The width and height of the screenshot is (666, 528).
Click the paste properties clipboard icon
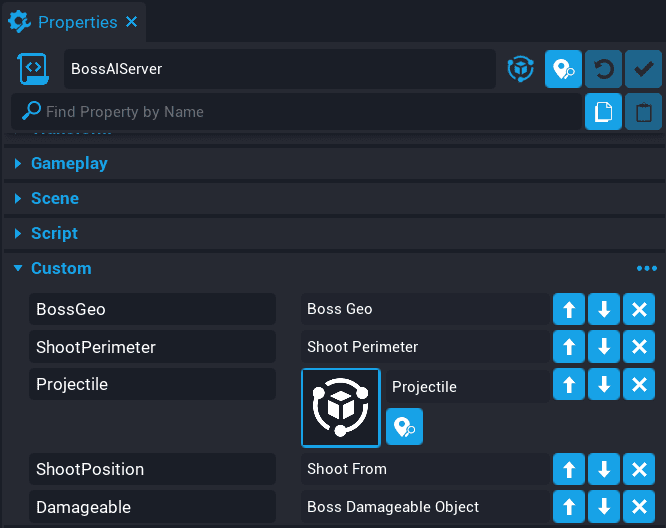pos(643,112)
